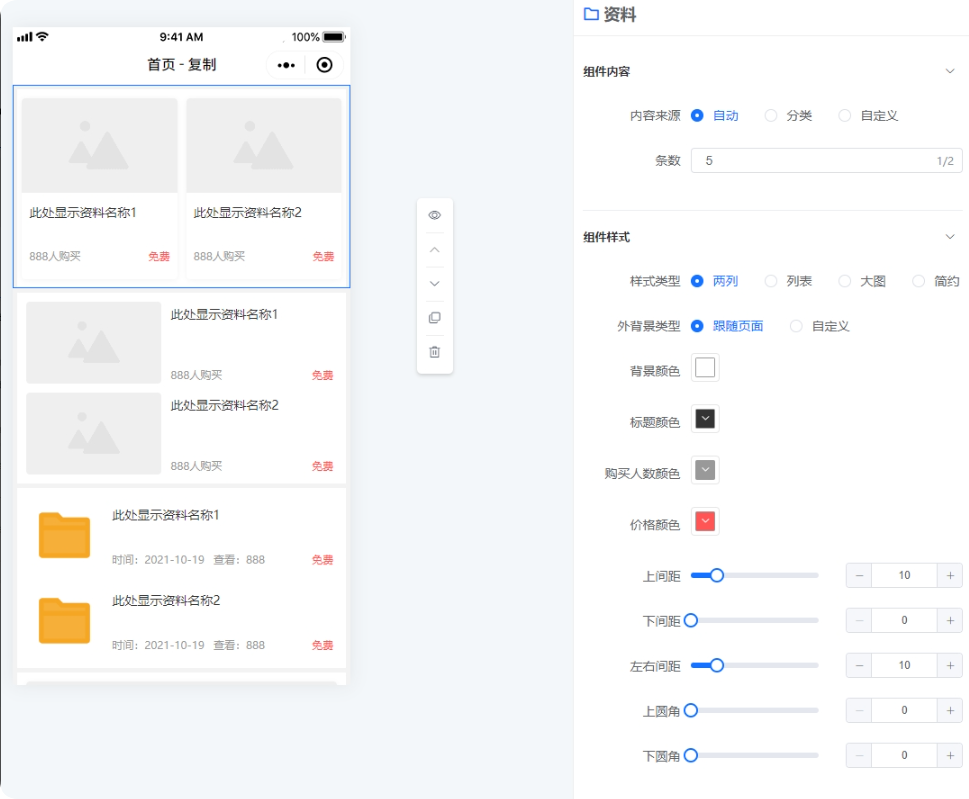
Task: Click the first orange folder icon
Action: [64, 535]
